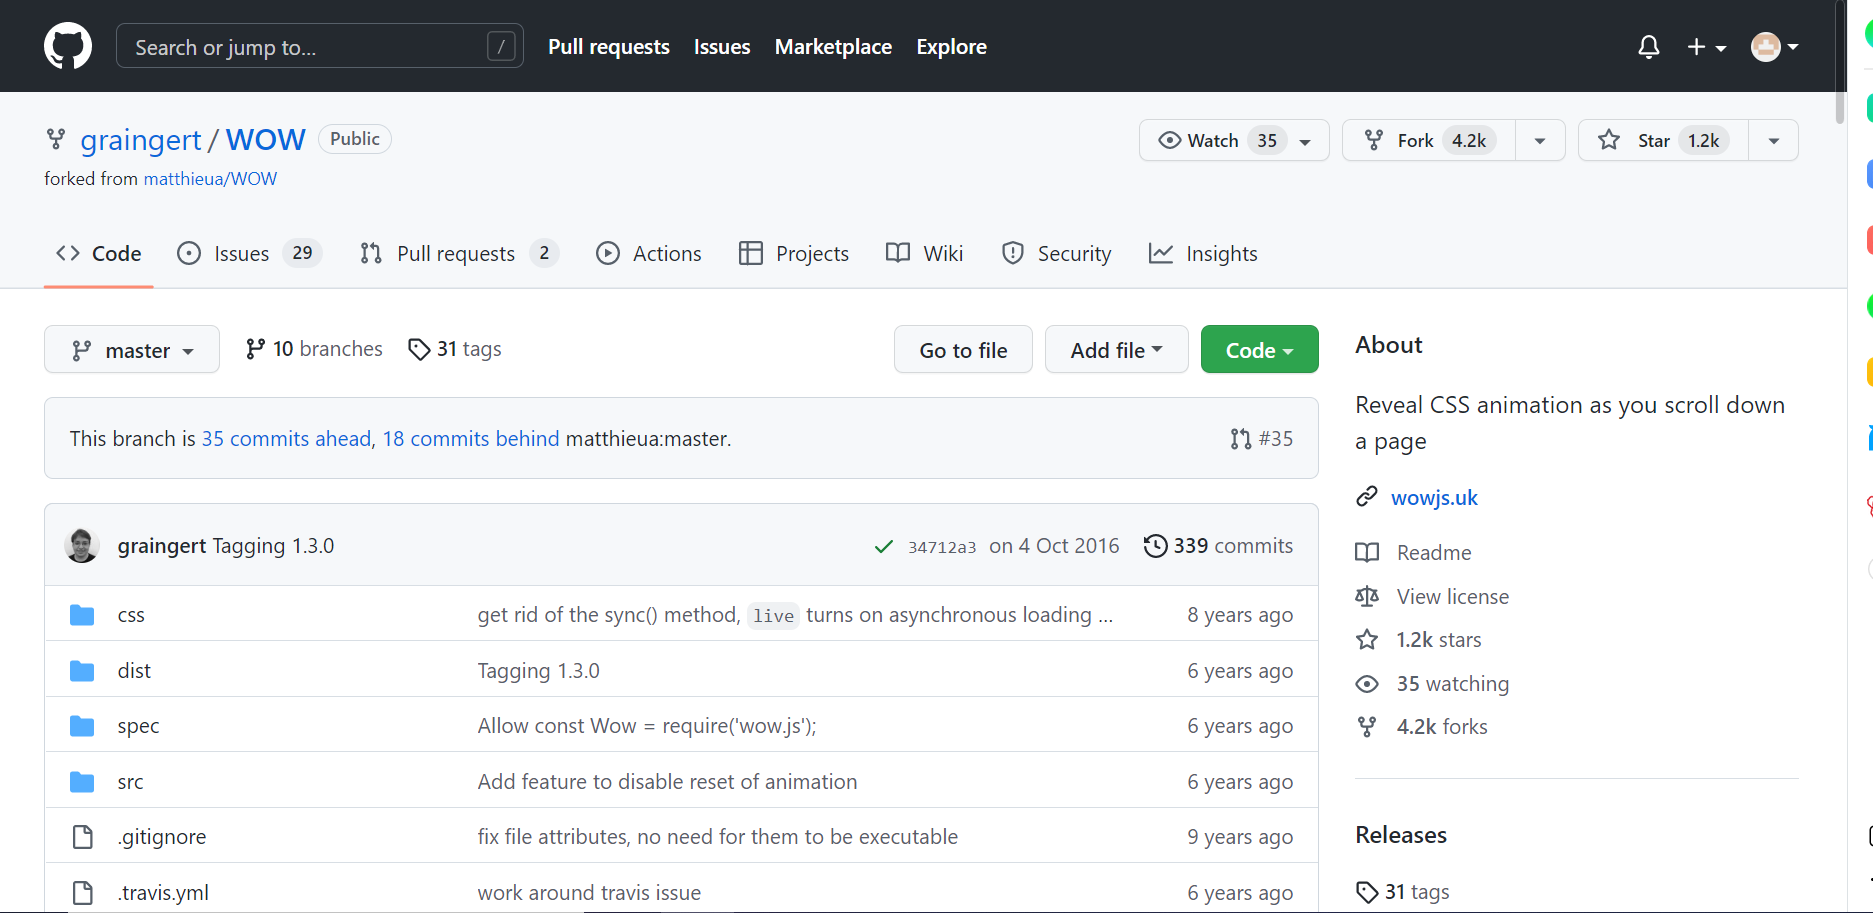The height and width of the screenshot is (913, 1873).
Task: View the 1.2k stars list
Action: [x=1419, y=640]
